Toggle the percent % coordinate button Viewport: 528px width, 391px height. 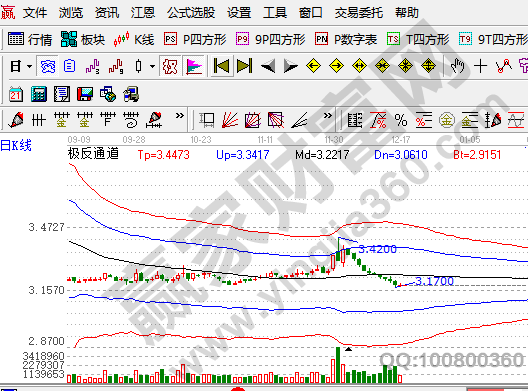[x=401, y=120]
